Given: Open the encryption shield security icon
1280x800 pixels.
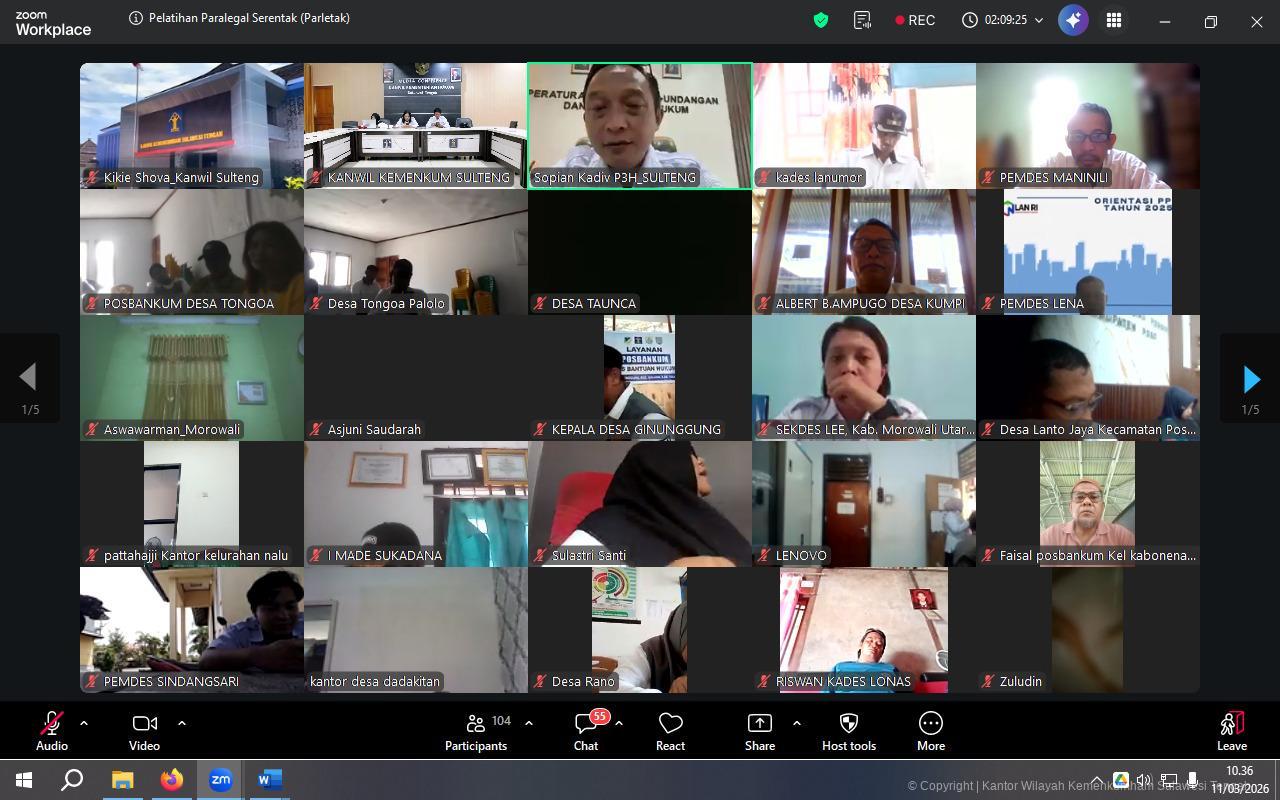Looking at the screenshot, I should coord(821,20).
